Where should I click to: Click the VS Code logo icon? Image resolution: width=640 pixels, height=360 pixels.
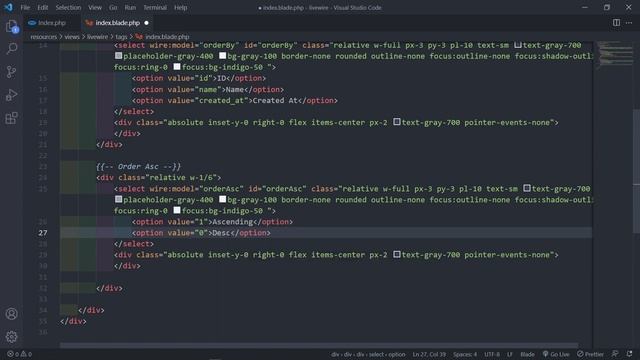point(8,7)
